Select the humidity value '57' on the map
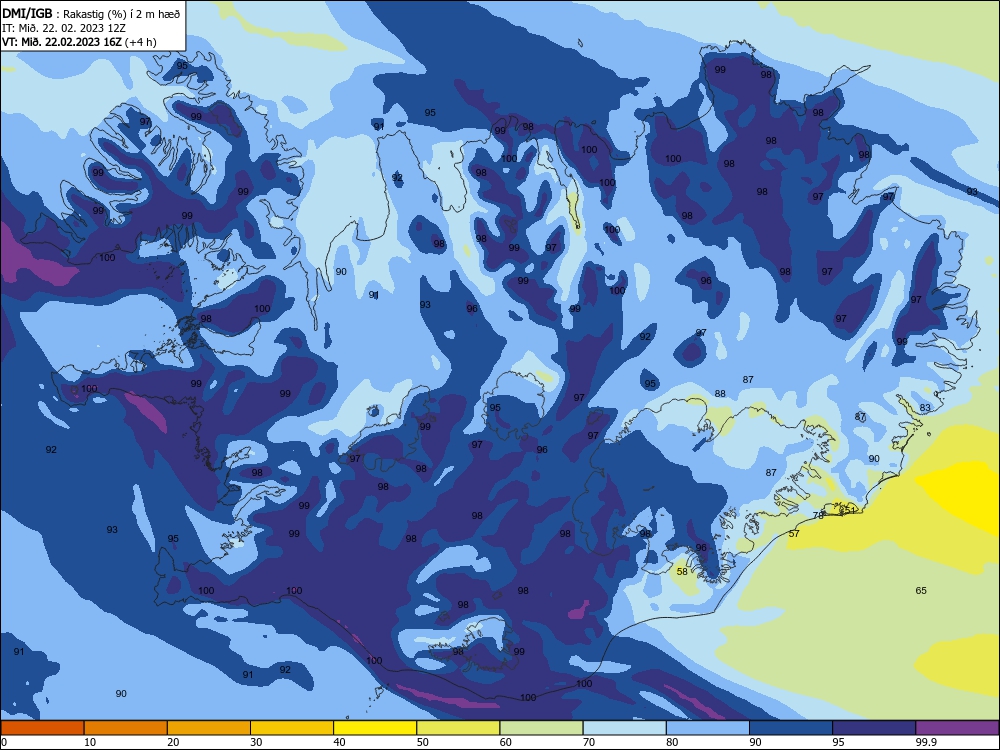This screenshot has width=1000, height=750. click(x=794, y=534)
